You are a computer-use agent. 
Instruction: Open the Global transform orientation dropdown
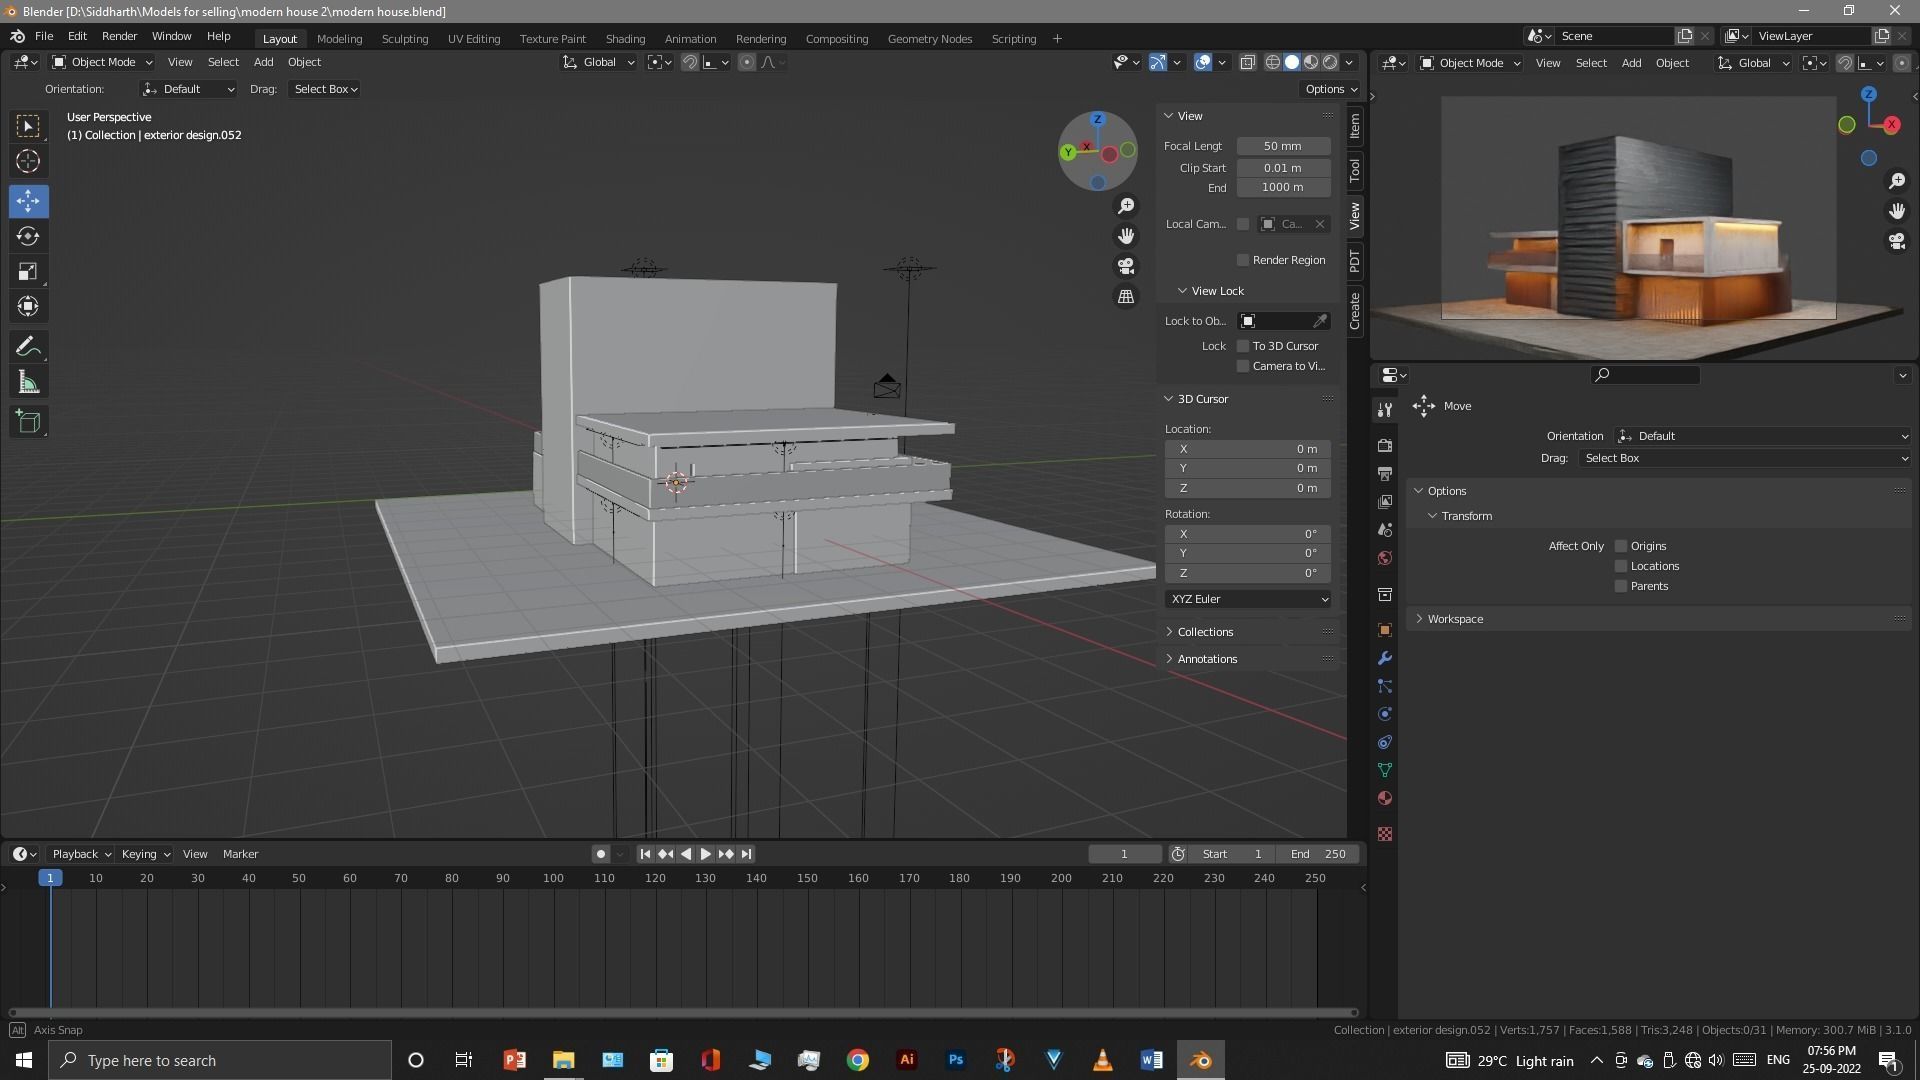598,62
